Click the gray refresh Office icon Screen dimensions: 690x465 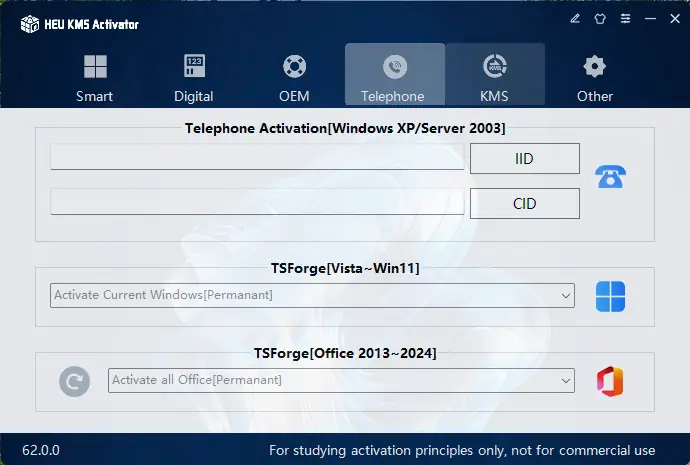pos(74,381)
